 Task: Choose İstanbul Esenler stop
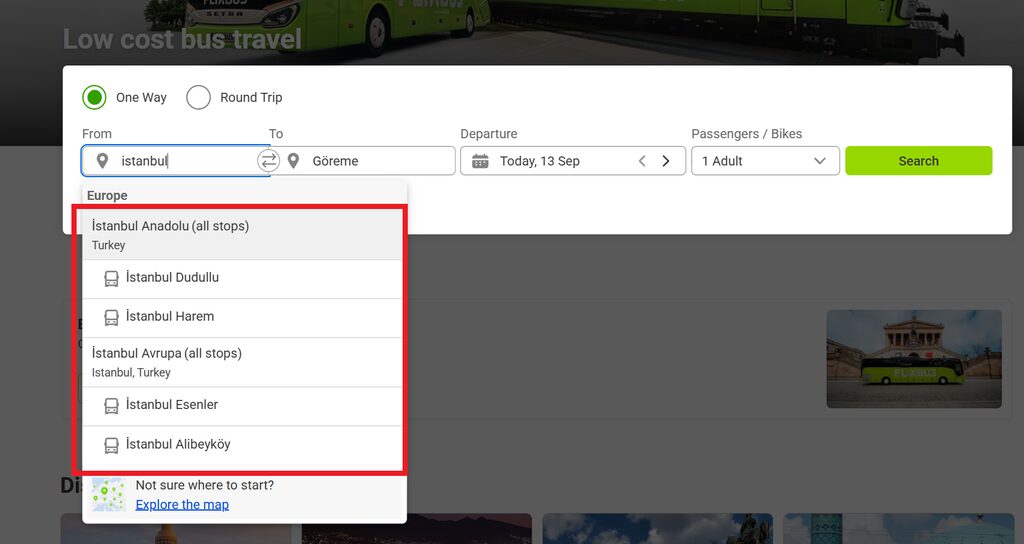(242, 406)
